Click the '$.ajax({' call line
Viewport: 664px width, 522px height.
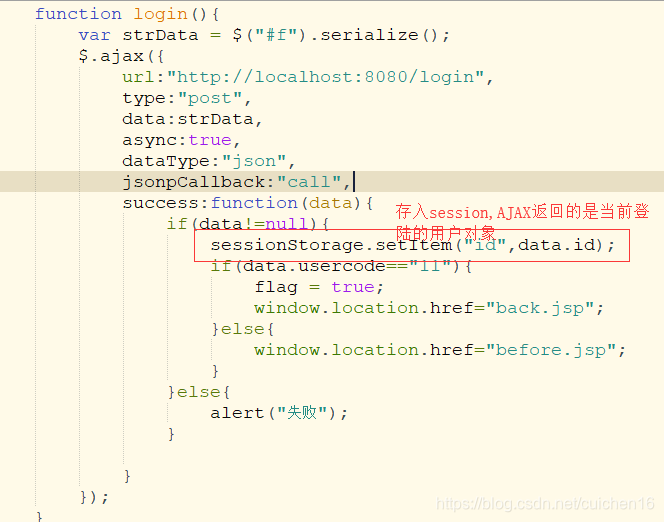pyautogui.click(x=121, y=56)
